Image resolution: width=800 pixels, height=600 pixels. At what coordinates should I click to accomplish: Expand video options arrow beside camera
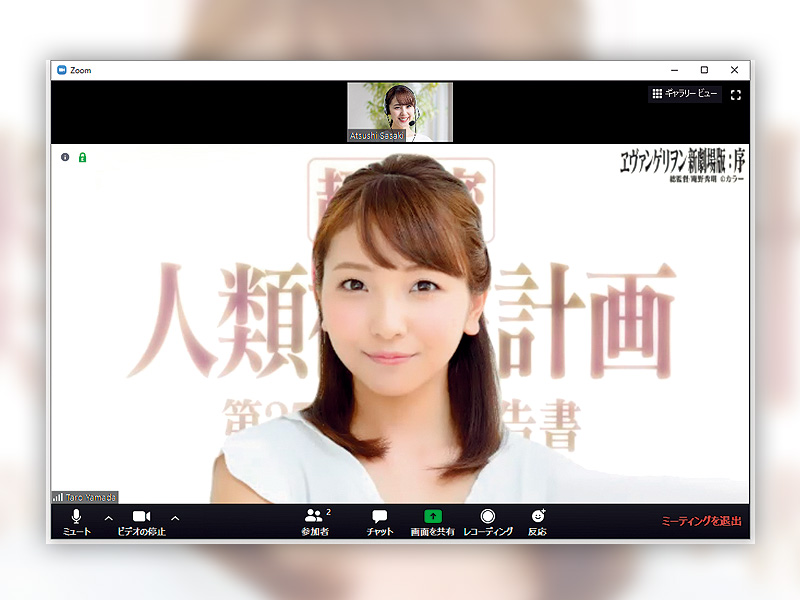(175, 518)
